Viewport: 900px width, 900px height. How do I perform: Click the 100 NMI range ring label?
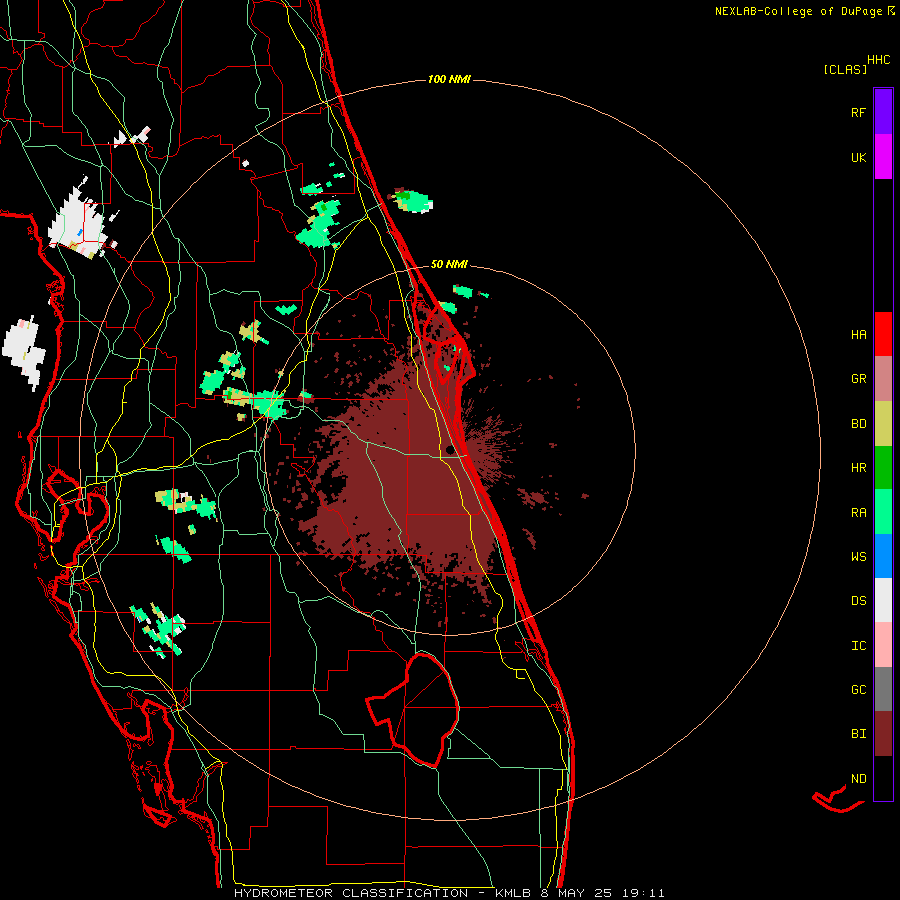tap(449, 79)
